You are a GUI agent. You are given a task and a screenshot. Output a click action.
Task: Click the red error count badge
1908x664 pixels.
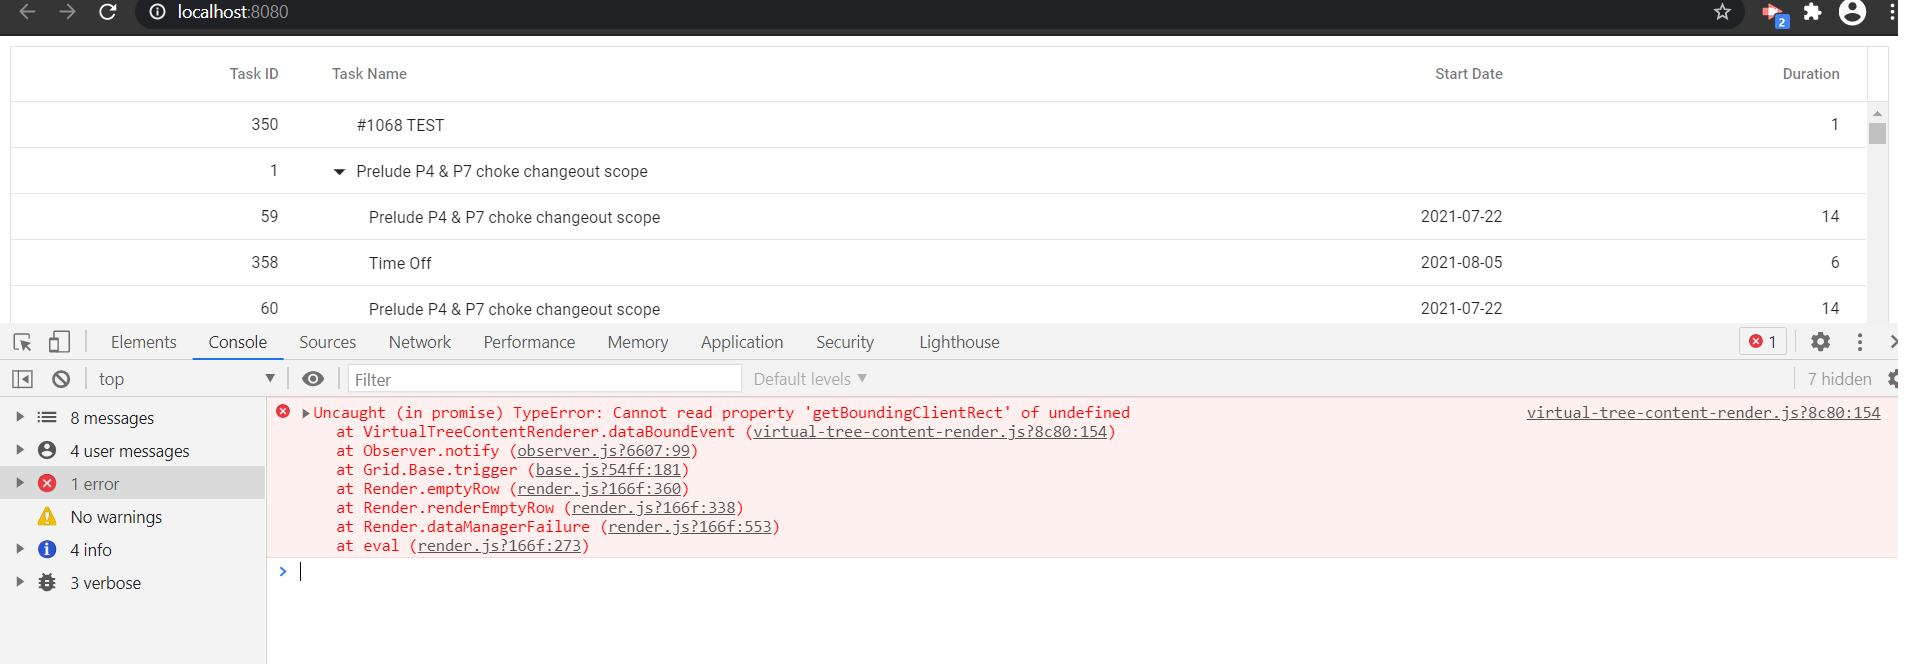tap(1762, 342)
